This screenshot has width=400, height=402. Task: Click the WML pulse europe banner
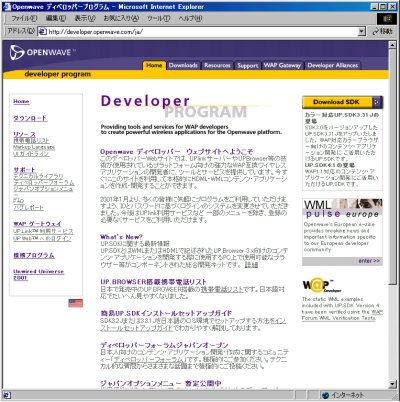[342, 208]
